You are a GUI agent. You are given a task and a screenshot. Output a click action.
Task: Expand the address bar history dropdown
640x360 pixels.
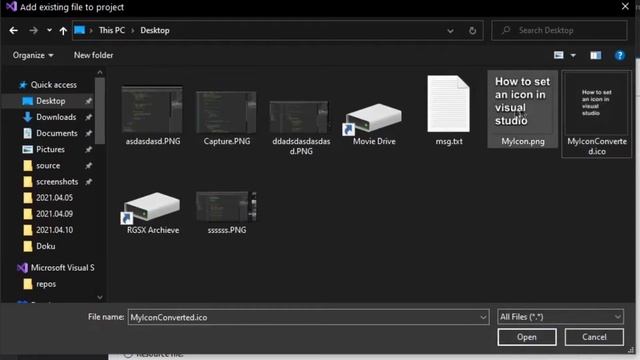450,31
